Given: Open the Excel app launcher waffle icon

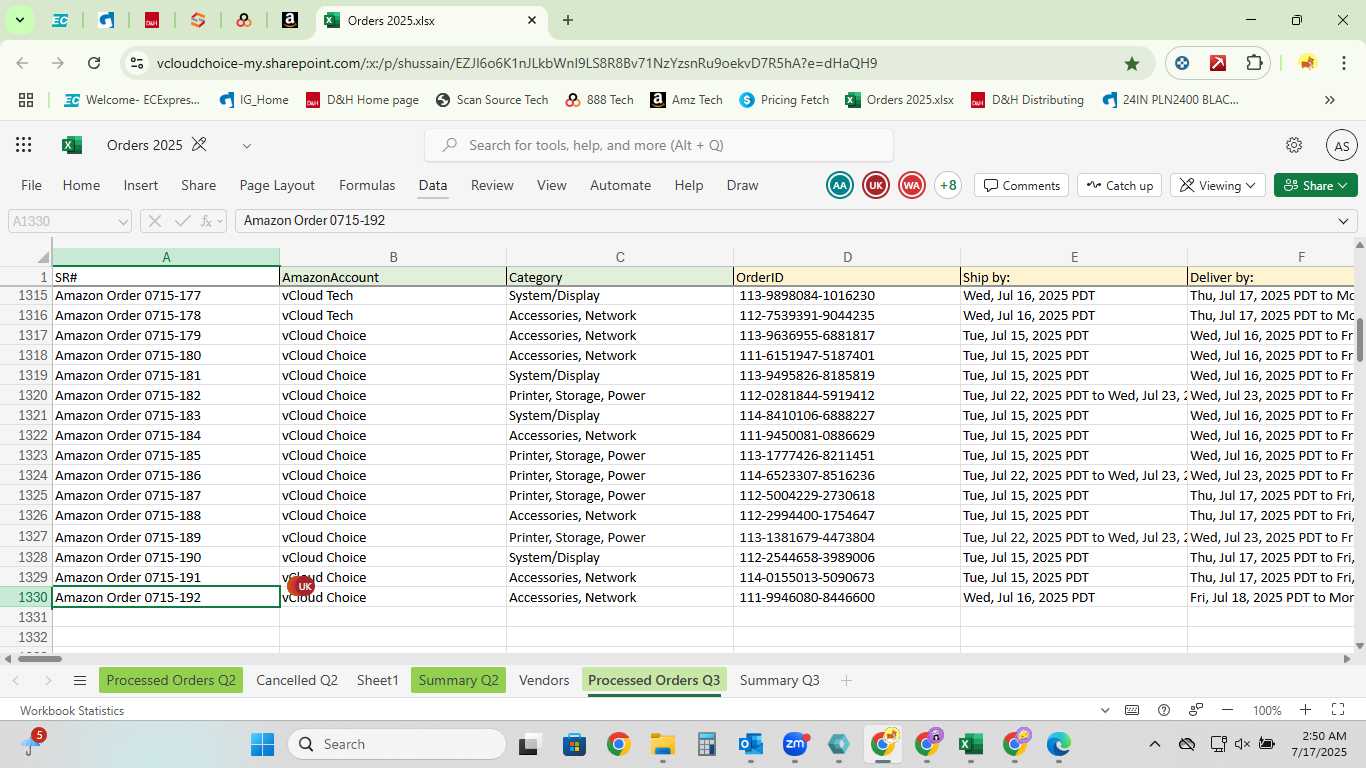Looking at the screenshot, I should pos(24,145).
